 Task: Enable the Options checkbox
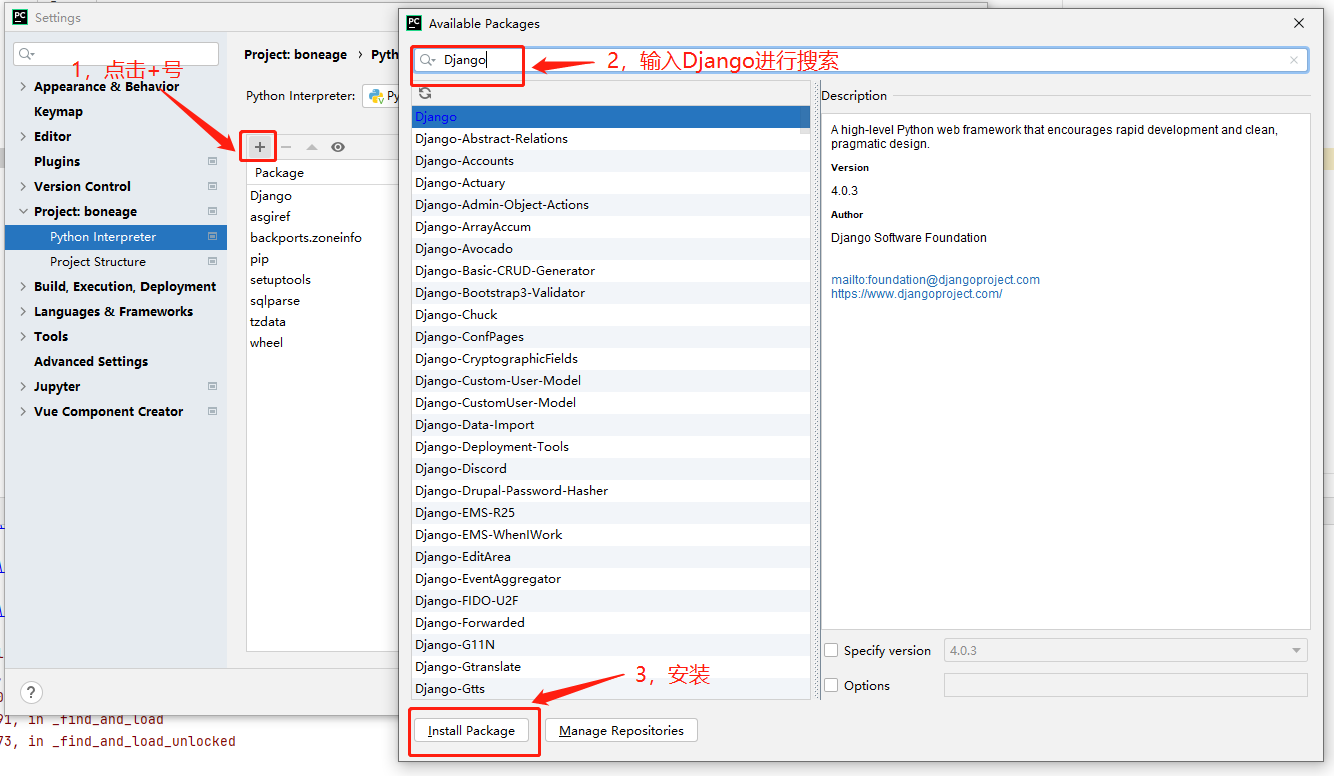(x=831, y=685)
